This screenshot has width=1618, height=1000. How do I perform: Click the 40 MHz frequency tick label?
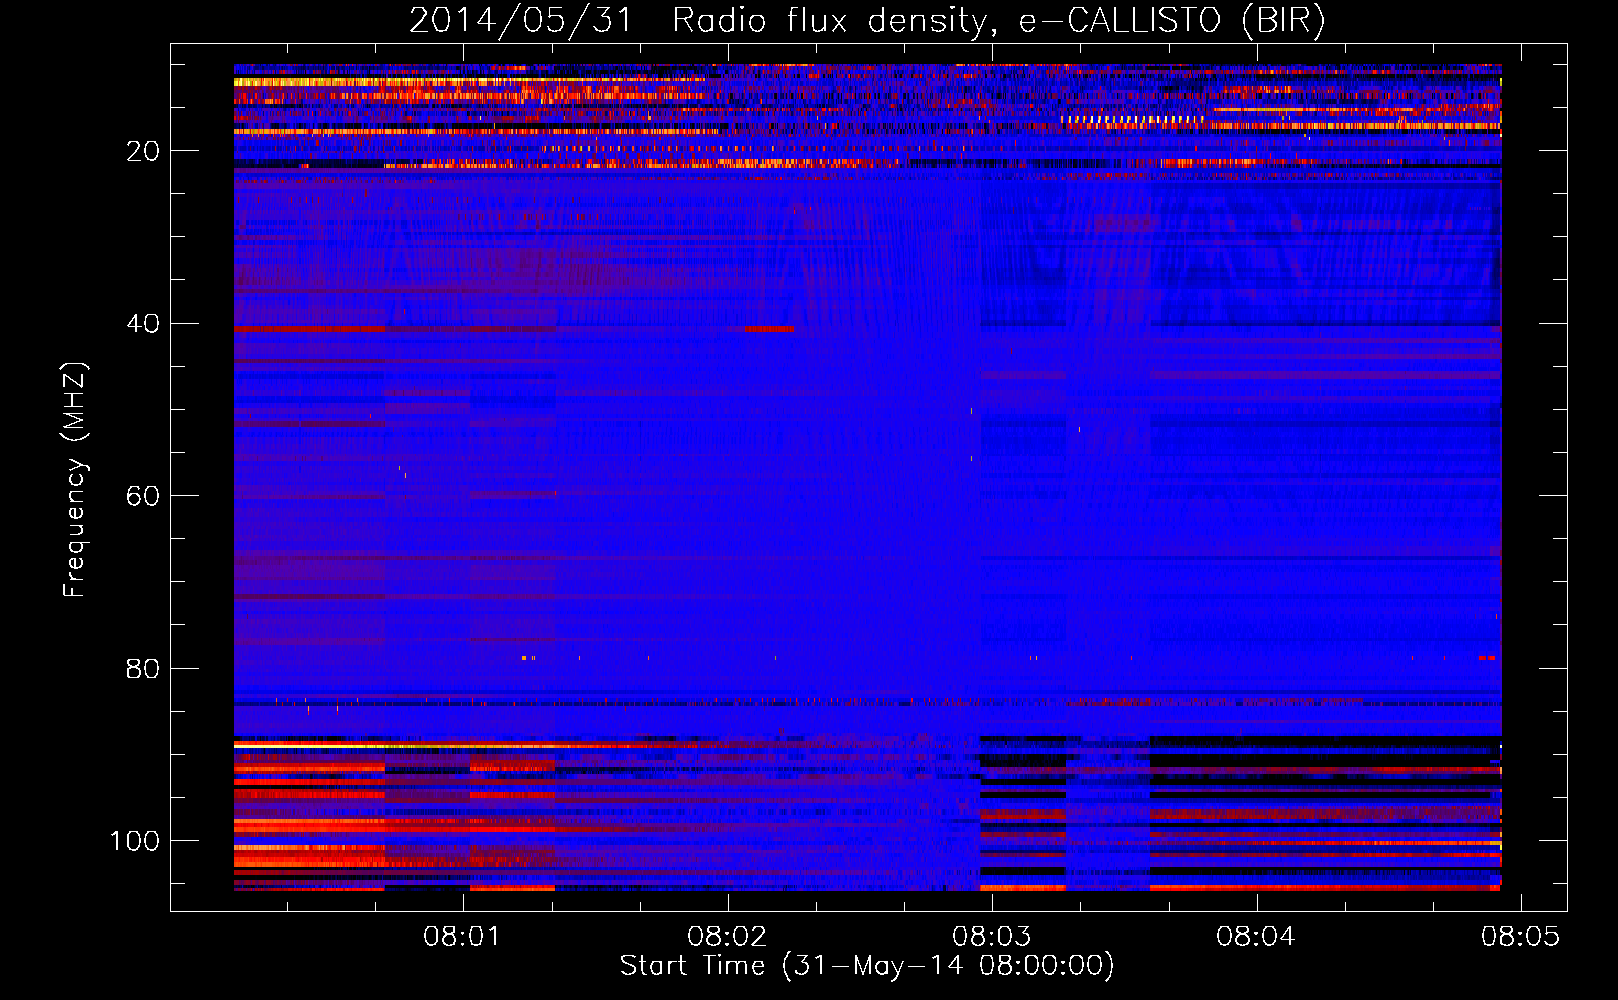coord(143,324)
